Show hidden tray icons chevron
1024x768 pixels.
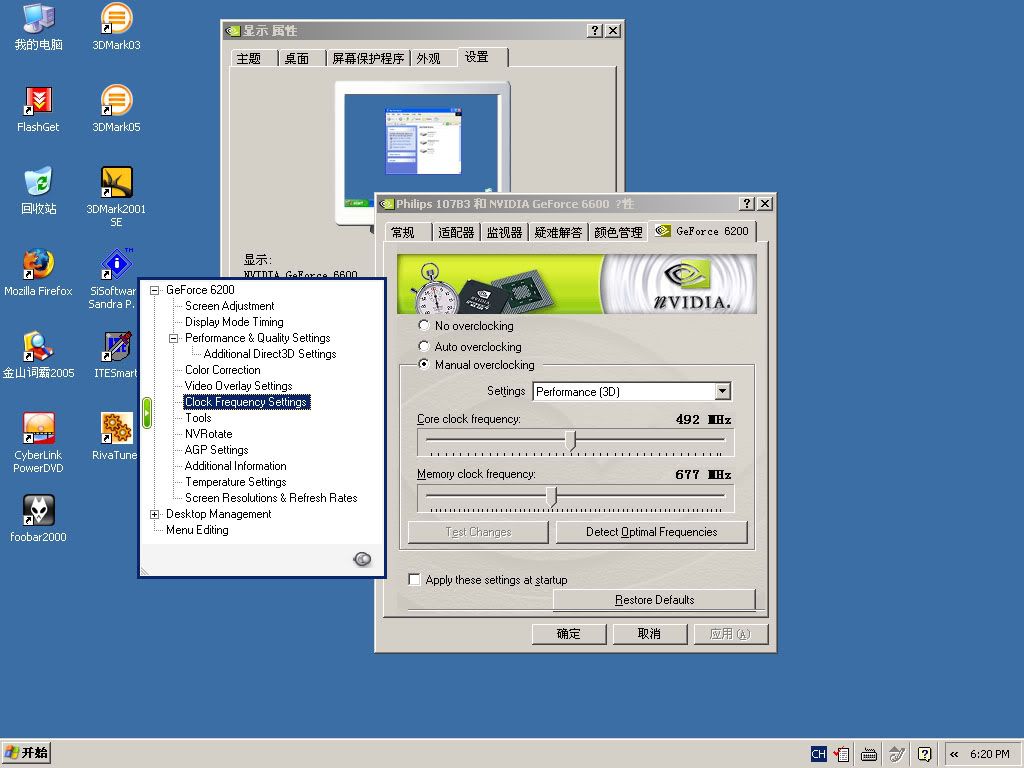(954, 754)
